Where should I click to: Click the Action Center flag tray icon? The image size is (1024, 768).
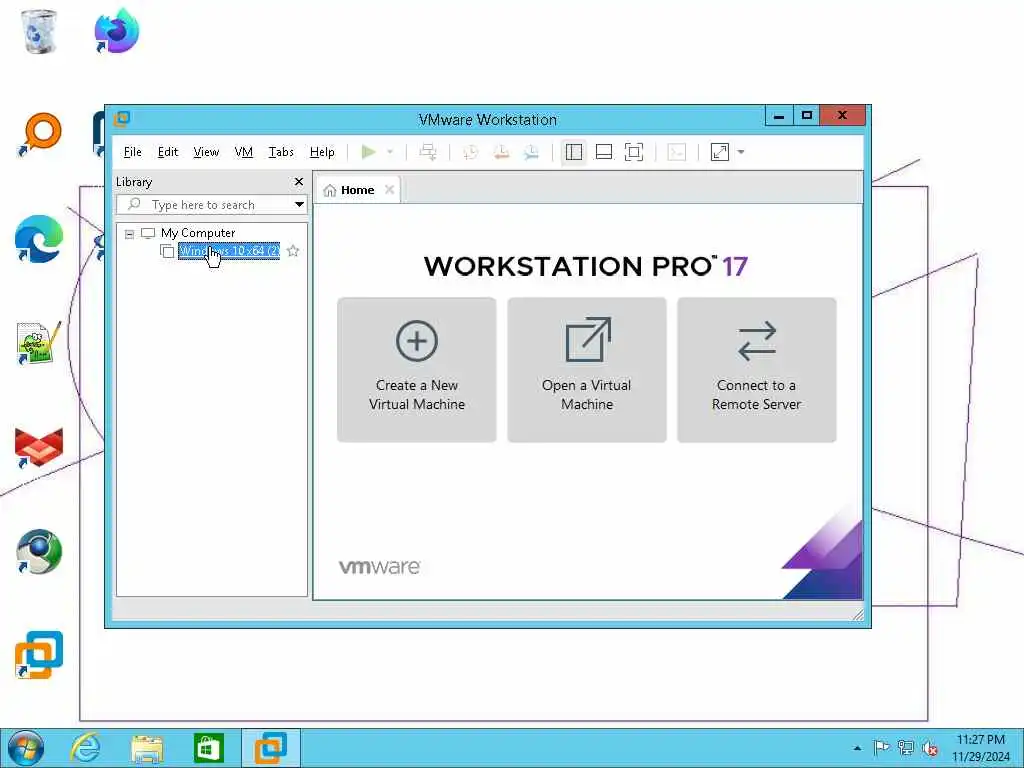pos(881,748)
